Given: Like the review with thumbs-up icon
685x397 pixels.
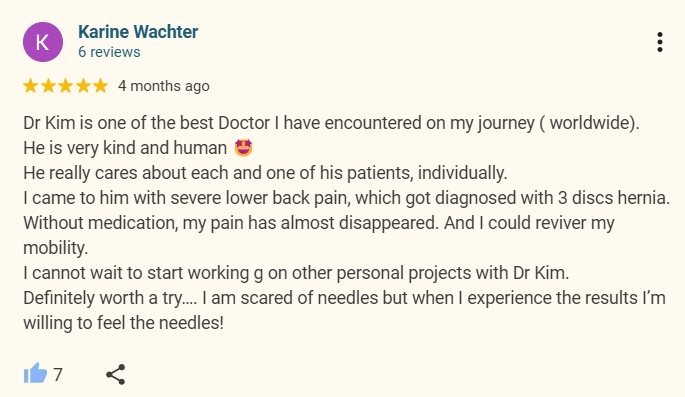Looking at the screenshot, I should coord(35,374).
